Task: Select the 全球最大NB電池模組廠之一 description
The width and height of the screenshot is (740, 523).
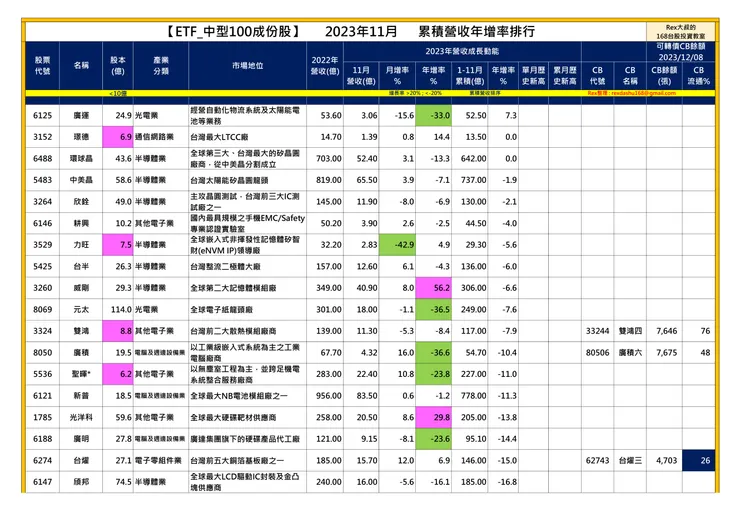Action: pyautogui.click(x=239, y=396)
